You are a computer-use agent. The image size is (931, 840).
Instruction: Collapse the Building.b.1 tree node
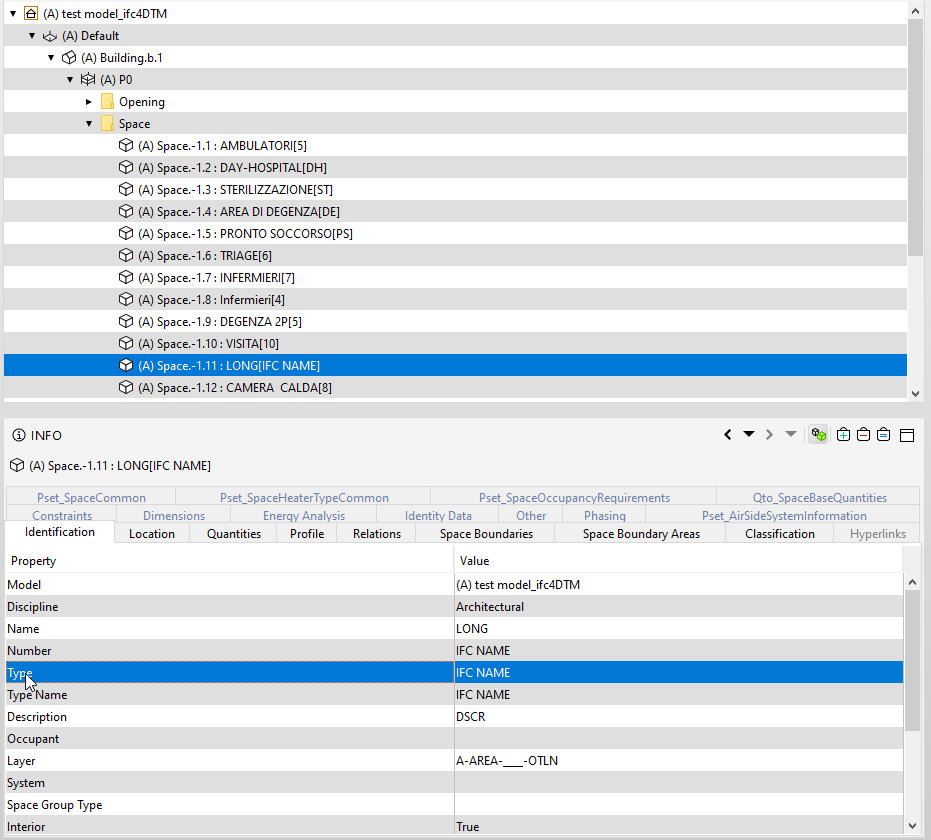click(x=51, y=58)
